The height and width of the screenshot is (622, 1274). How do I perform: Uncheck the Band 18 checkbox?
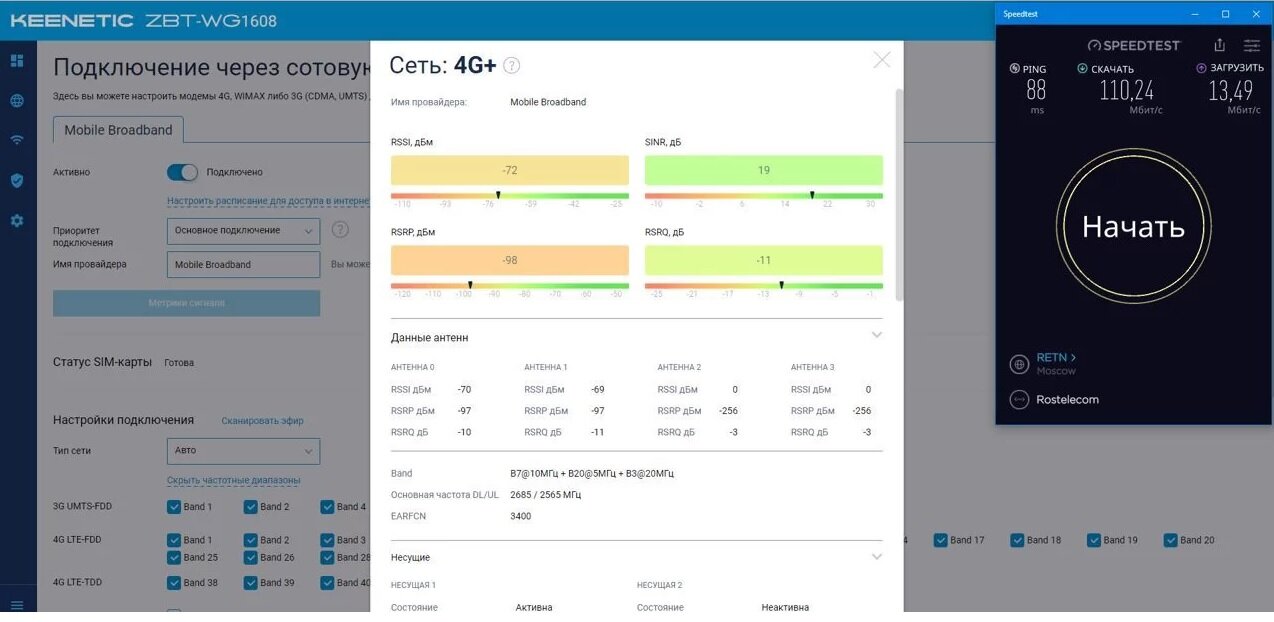point(1017,540)
